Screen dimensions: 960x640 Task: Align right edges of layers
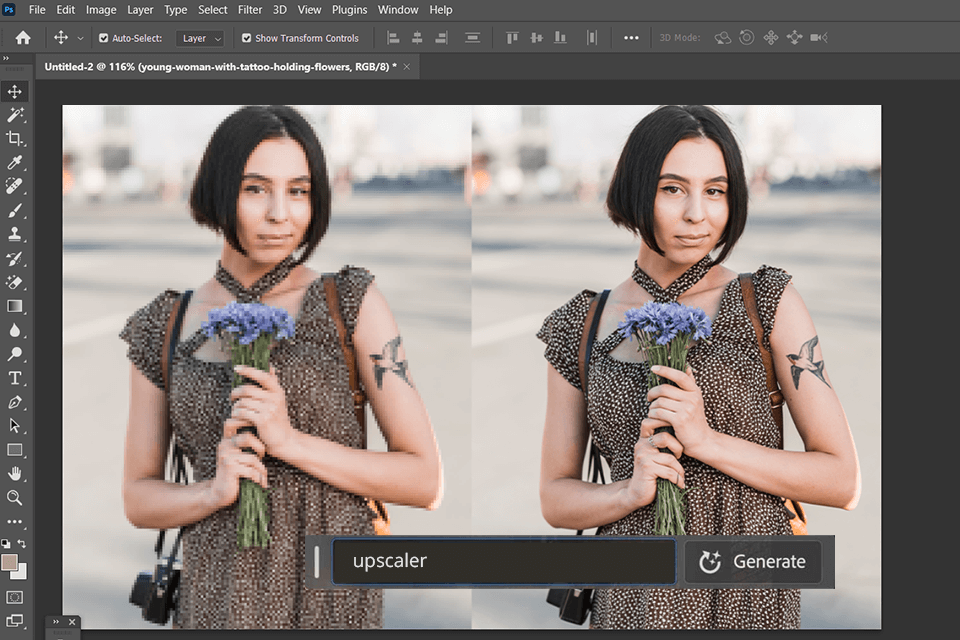tap(441, 38)
